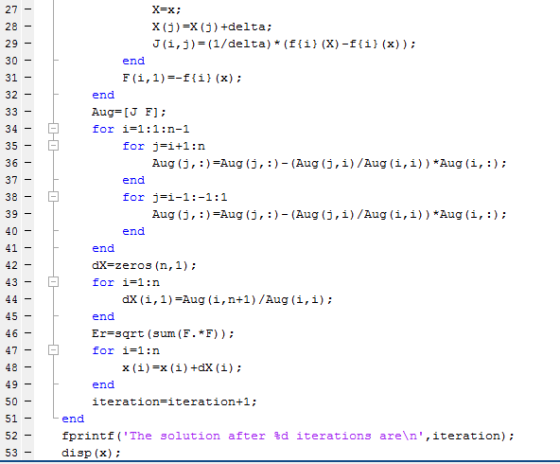The image size is (560, 464).
Task: Click line number 47 in the gutter
Action: 11,350
